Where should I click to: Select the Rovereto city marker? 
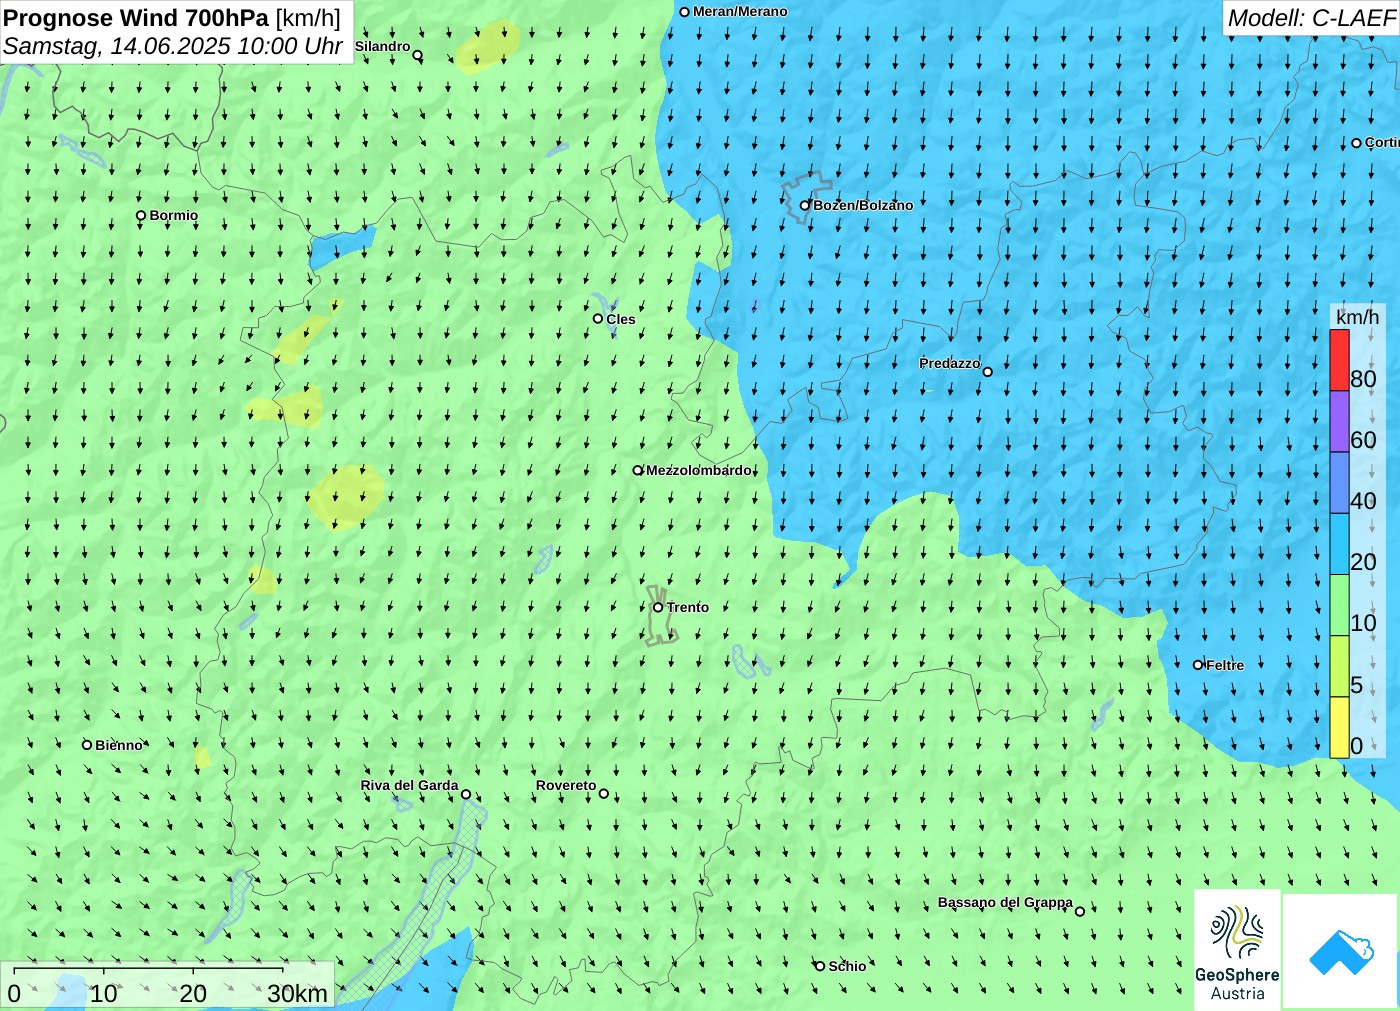(x=604, y=794)
